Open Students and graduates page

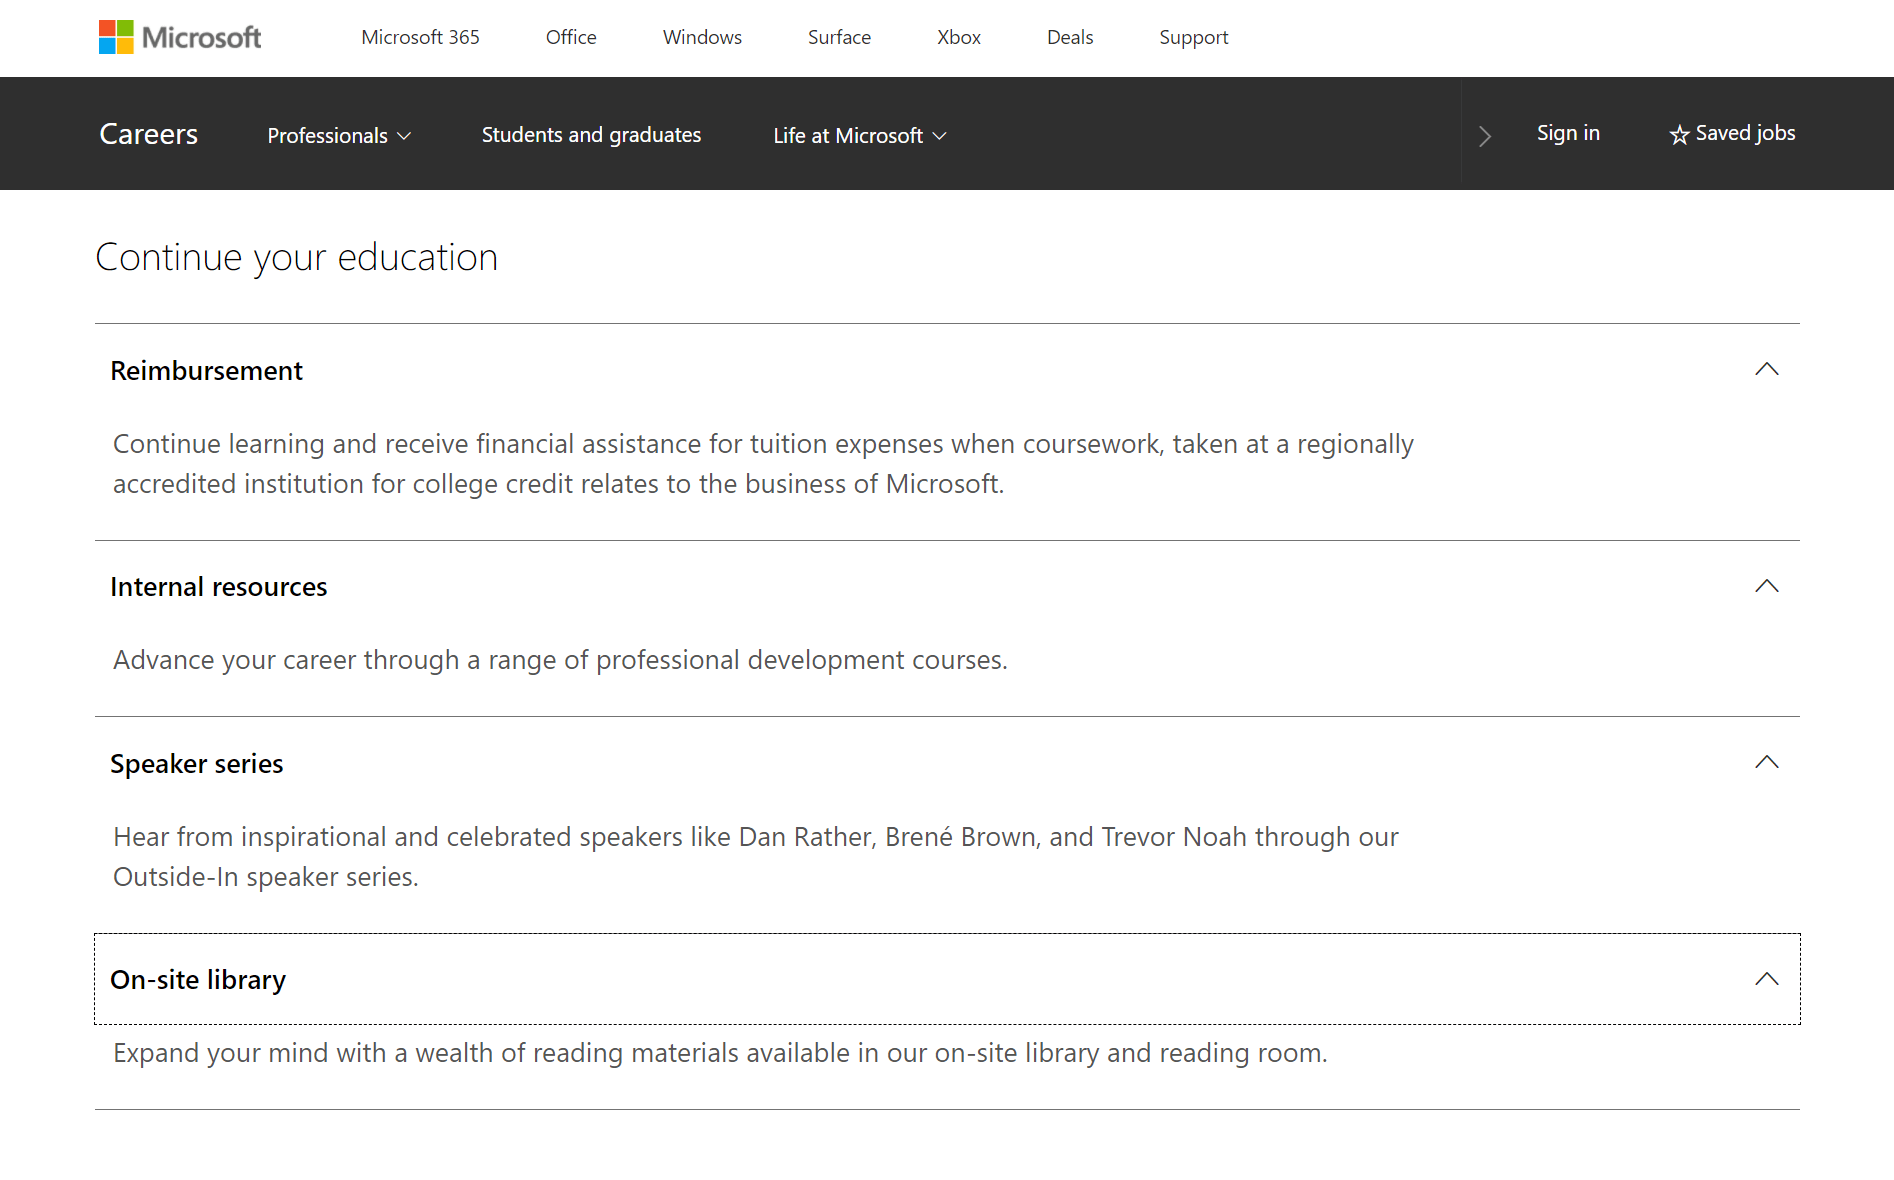pyautogui.click(x=591, y=135)
